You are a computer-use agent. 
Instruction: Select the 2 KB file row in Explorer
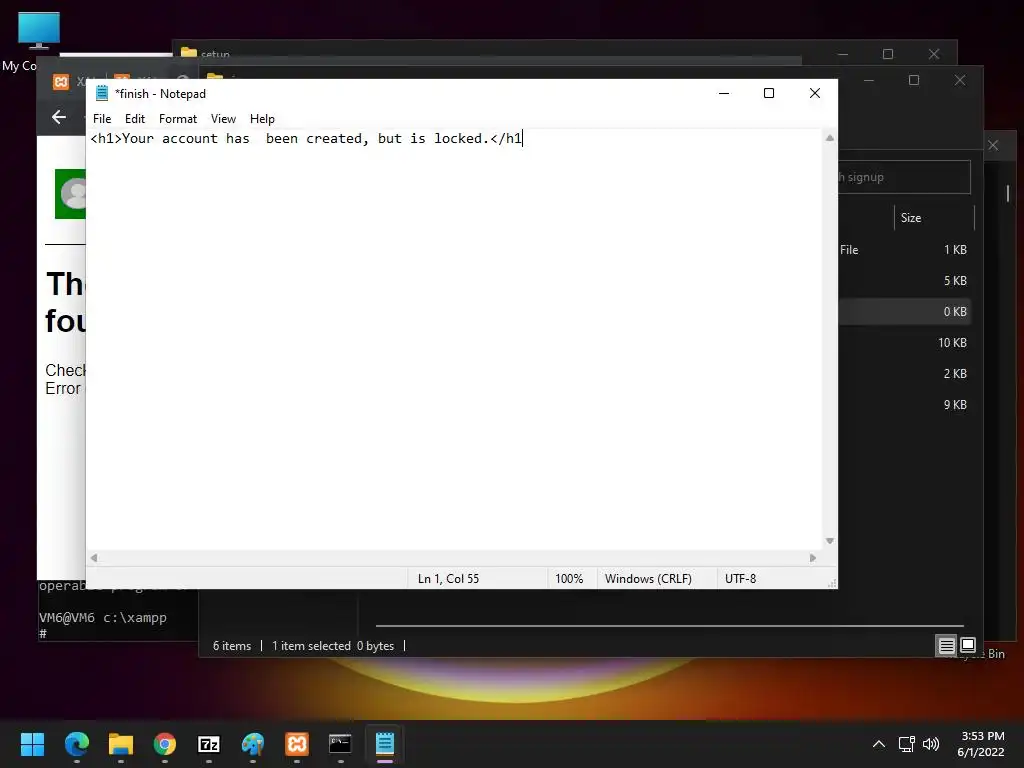(904, 374)
